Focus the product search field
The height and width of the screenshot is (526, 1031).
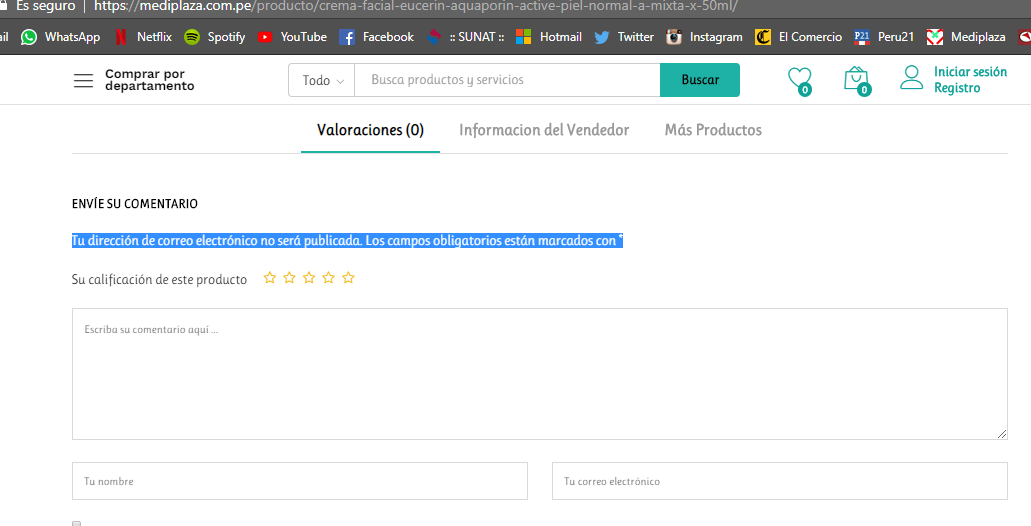[x=508, y=80]
